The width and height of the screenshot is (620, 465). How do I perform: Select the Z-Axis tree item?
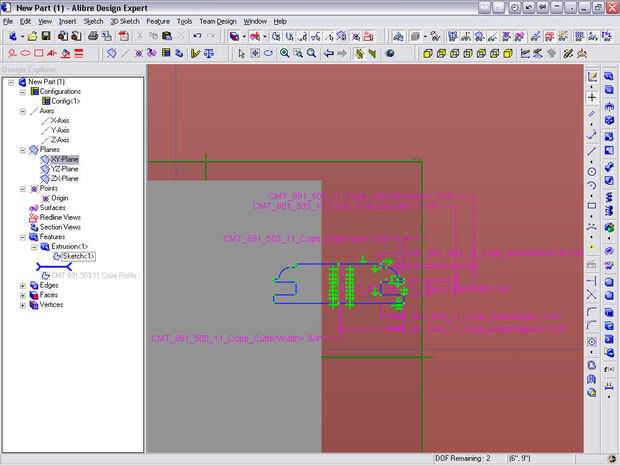pos(60,140)
